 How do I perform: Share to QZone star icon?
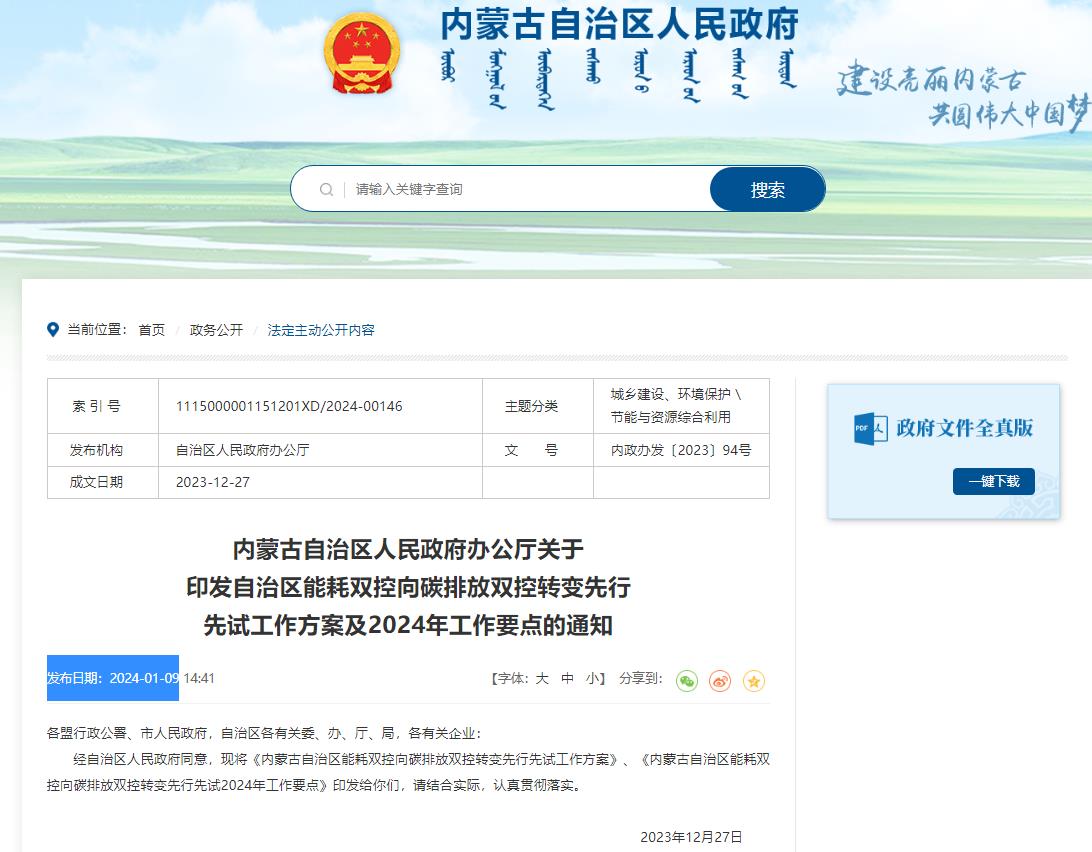(754, 681)
